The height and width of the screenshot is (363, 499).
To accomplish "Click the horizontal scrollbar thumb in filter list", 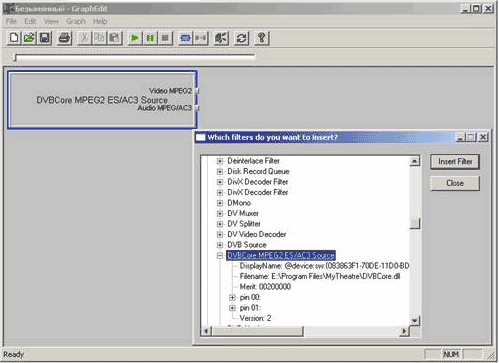I will pos(257,331).
